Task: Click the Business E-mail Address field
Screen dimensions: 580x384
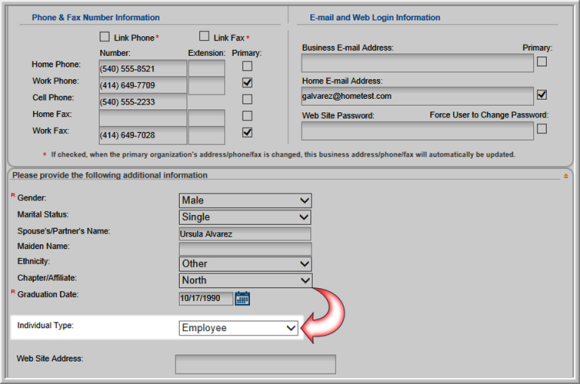Action: click(417, 63)
